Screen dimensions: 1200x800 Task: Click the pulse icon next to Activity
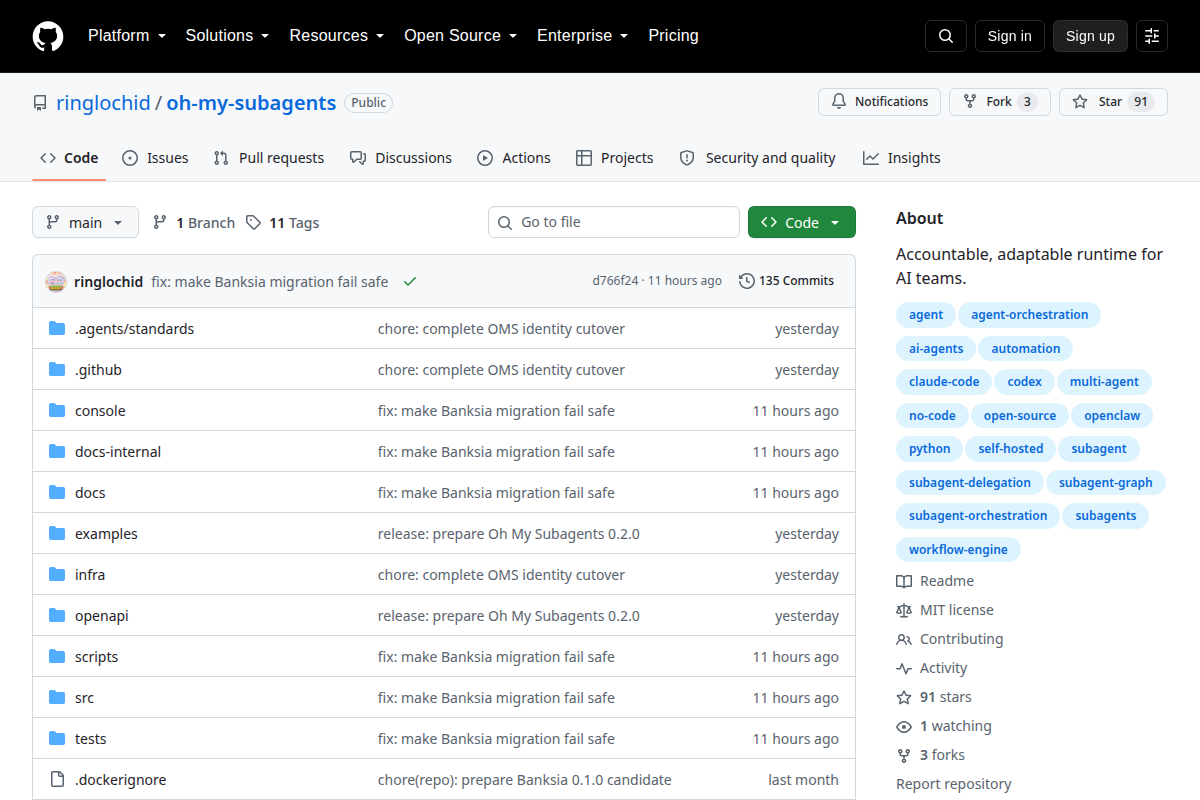904,668
